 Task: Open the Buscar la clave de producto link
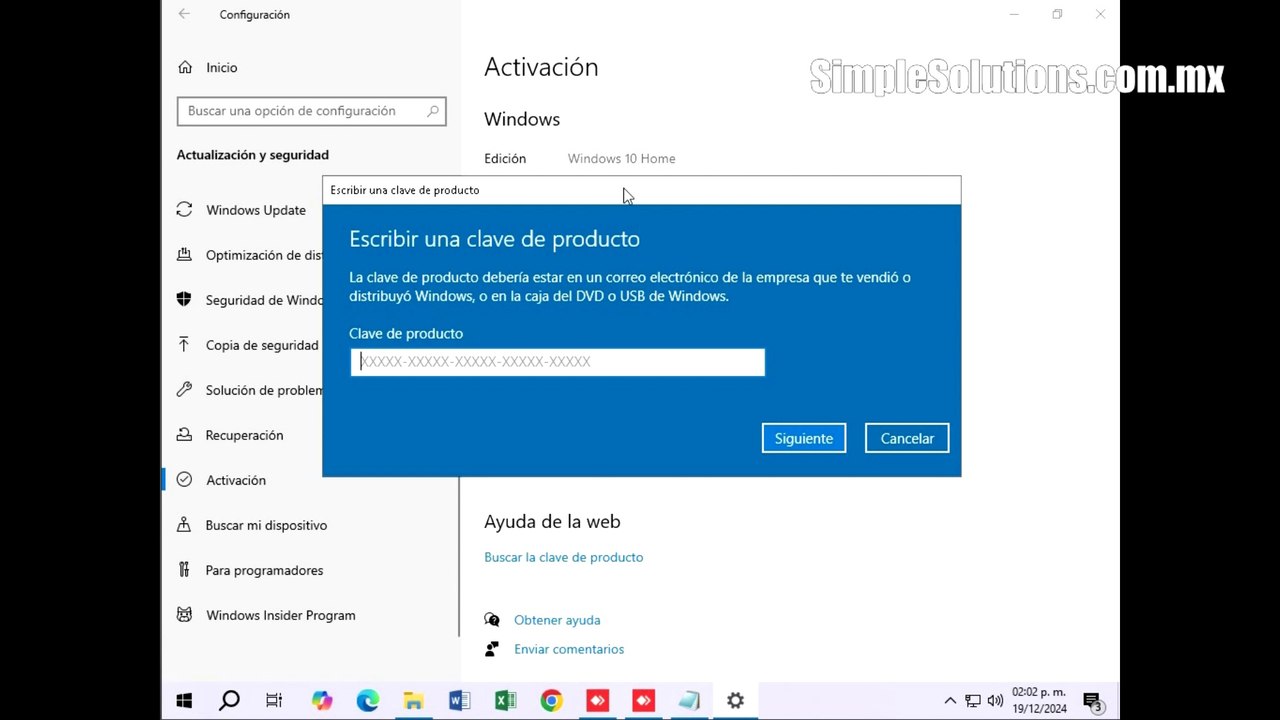pyautogui.click(x=564, y=557)
